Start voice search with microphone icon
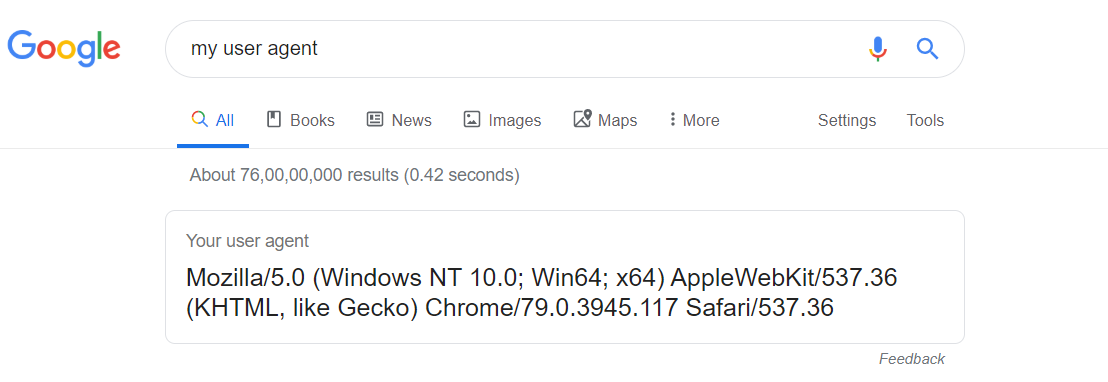Viewport: 1108px width, 382px height. [878, 49]
